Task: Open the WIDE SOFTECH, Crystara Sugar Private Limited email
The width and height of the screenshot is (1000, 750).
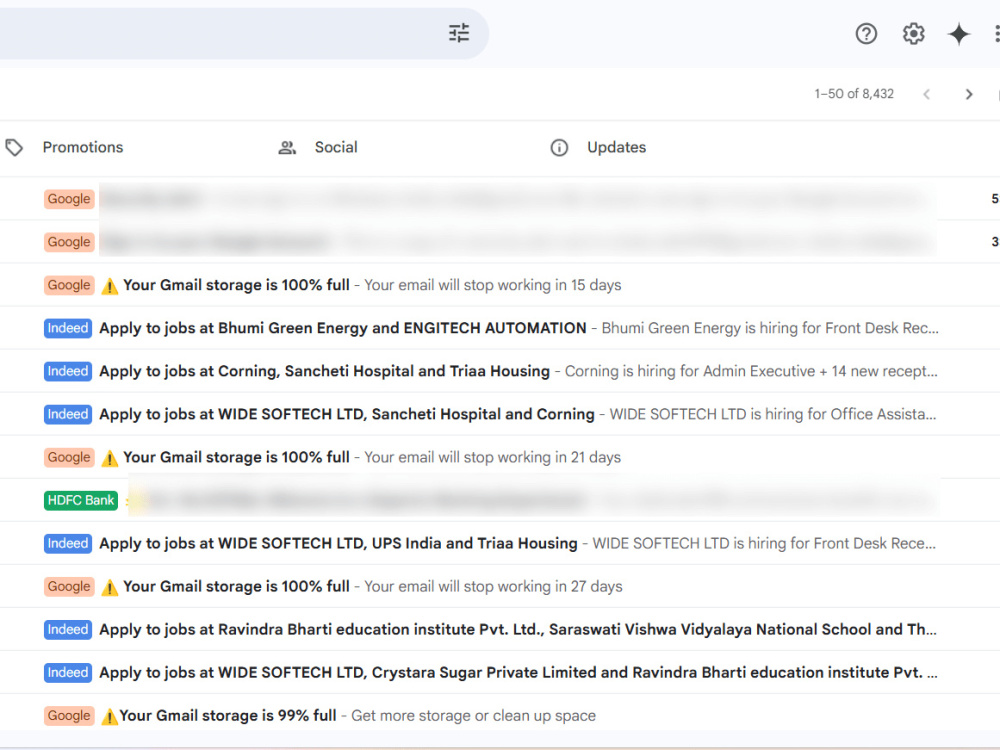Action: (x=500, y=672)
